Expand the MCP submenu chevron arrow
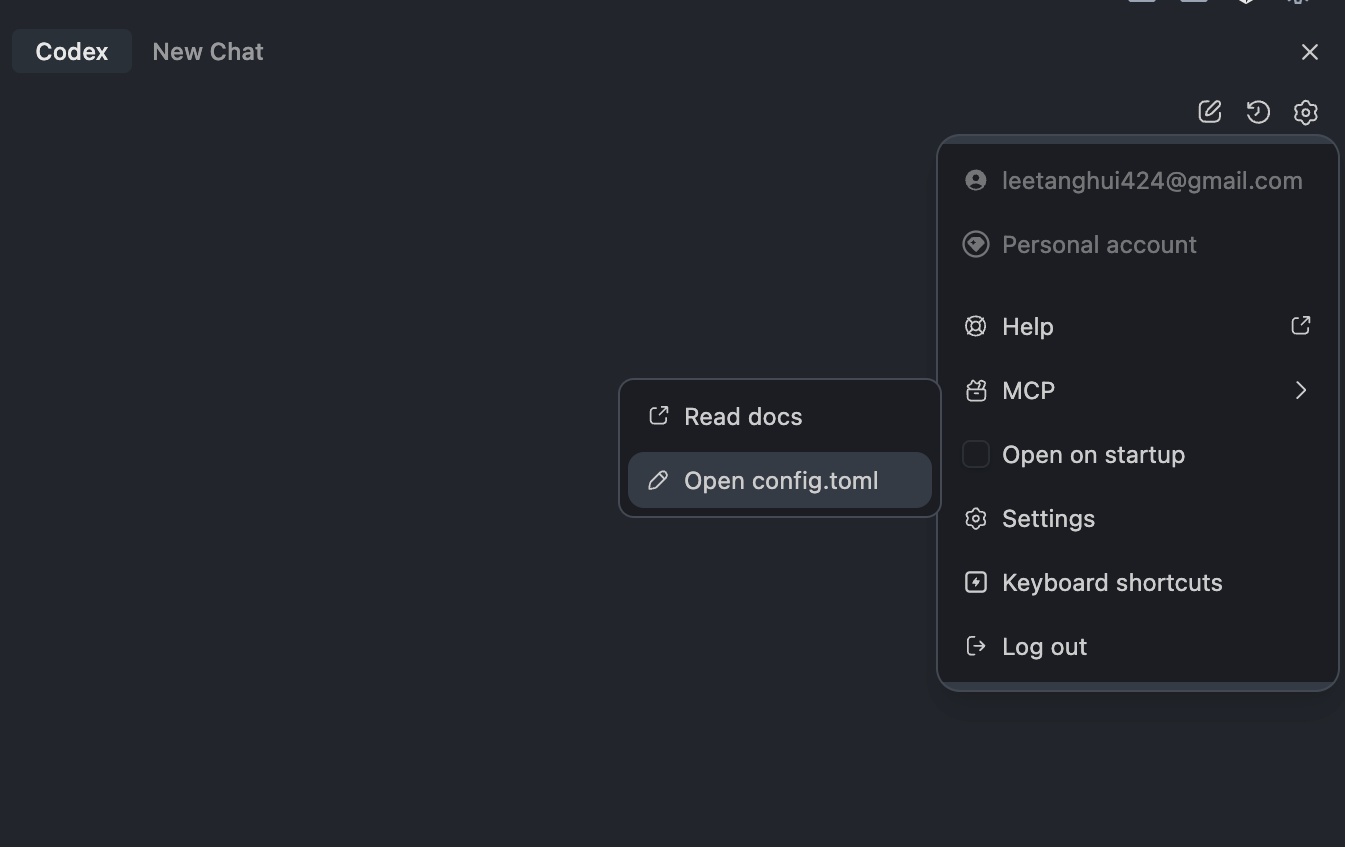The image size is (1346, 848). [x=1300, y=391]
